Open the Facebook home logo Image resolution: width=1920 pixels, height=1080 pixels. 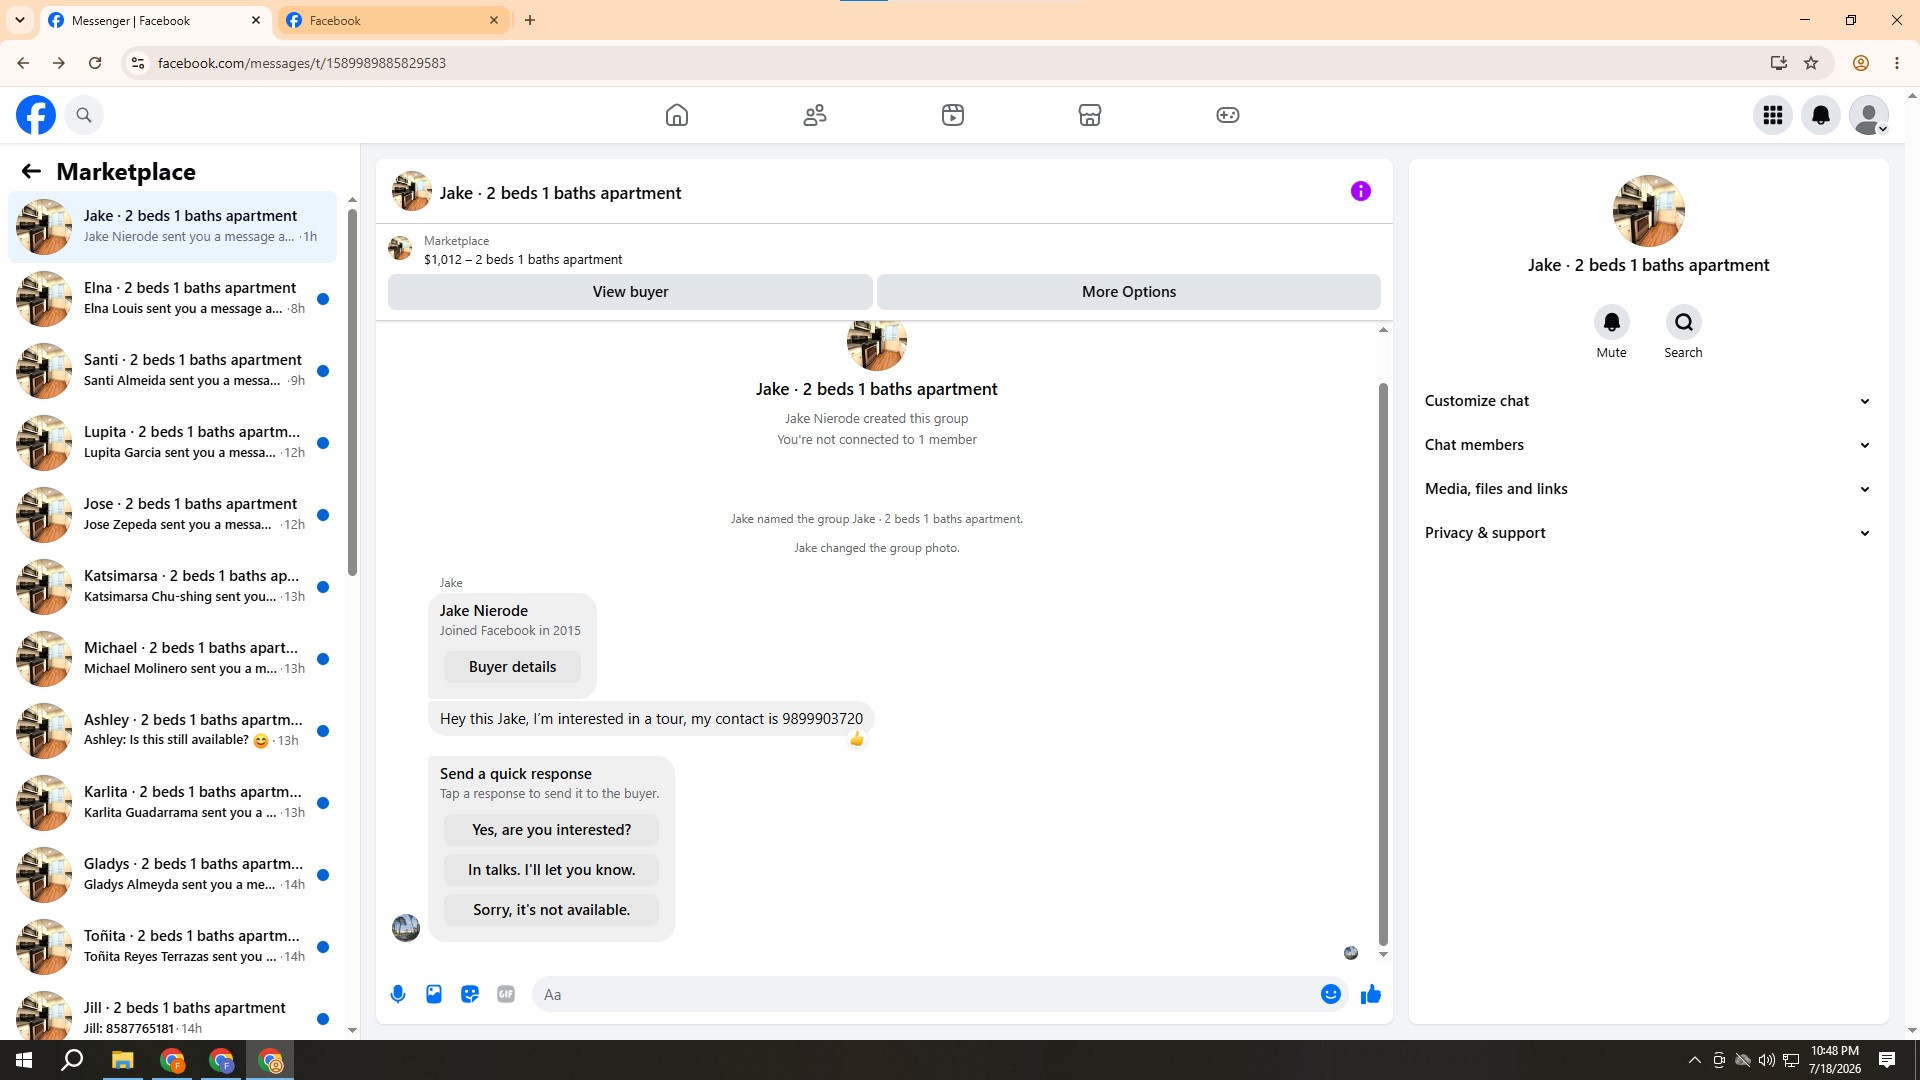pos(36,115)
